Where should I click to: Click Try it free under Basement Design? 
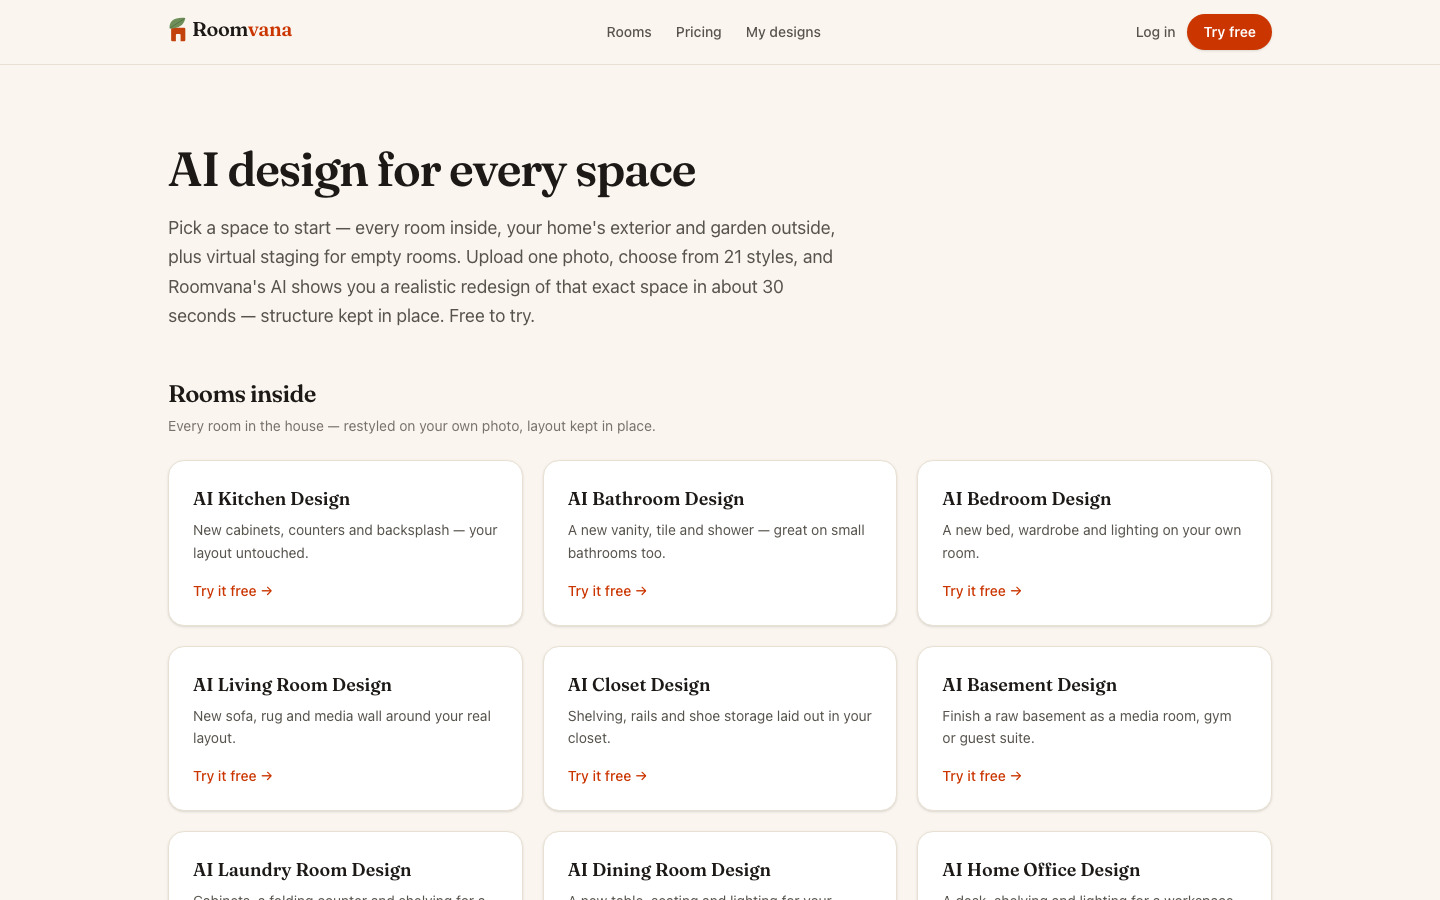point(982,776)
